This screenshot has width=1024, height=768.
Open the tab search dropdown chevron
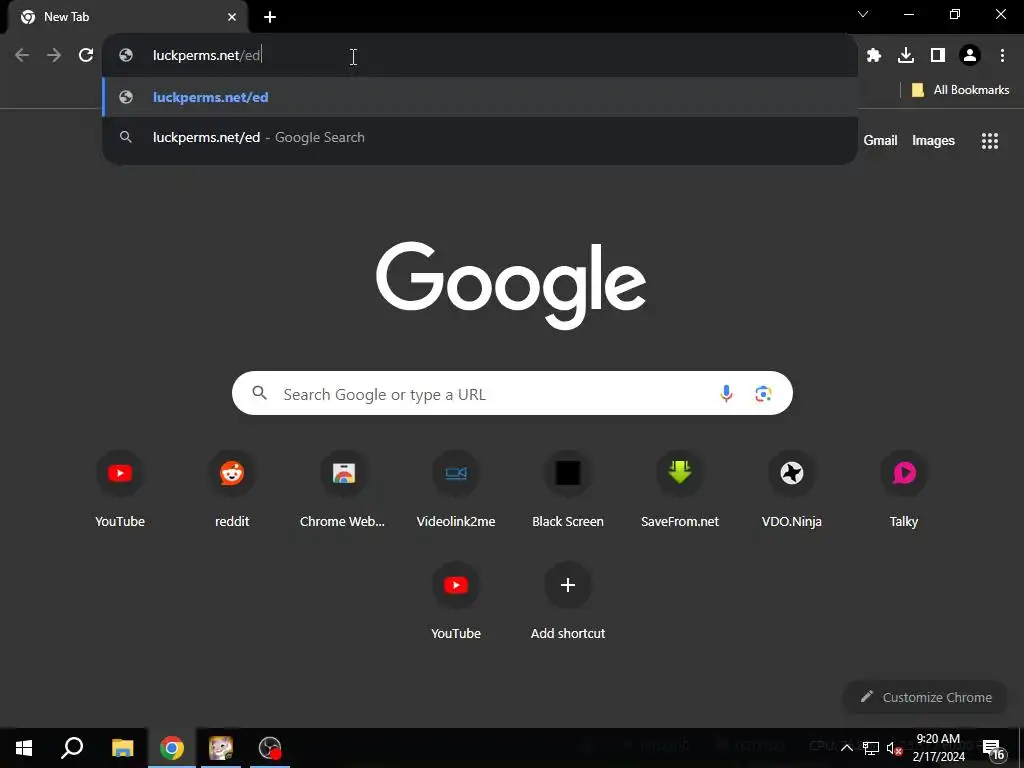(x=863, y=14)
